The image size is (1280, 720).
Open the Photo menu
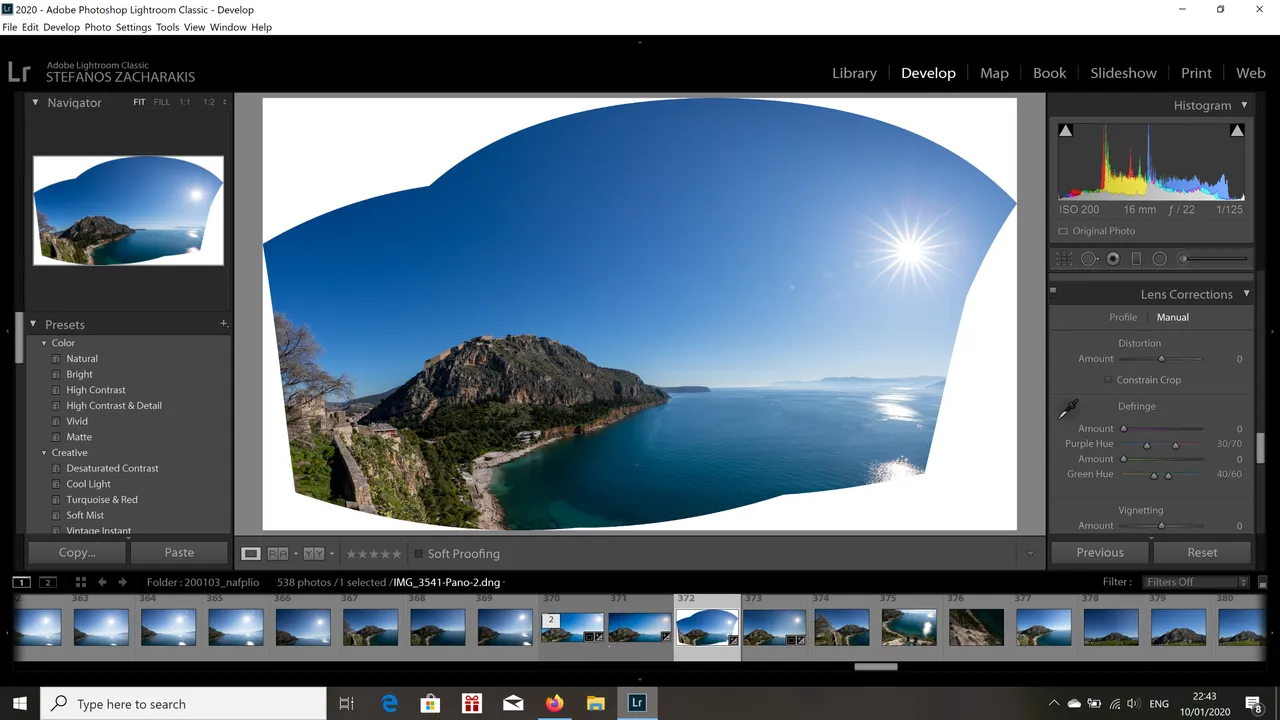click(97, 27)
